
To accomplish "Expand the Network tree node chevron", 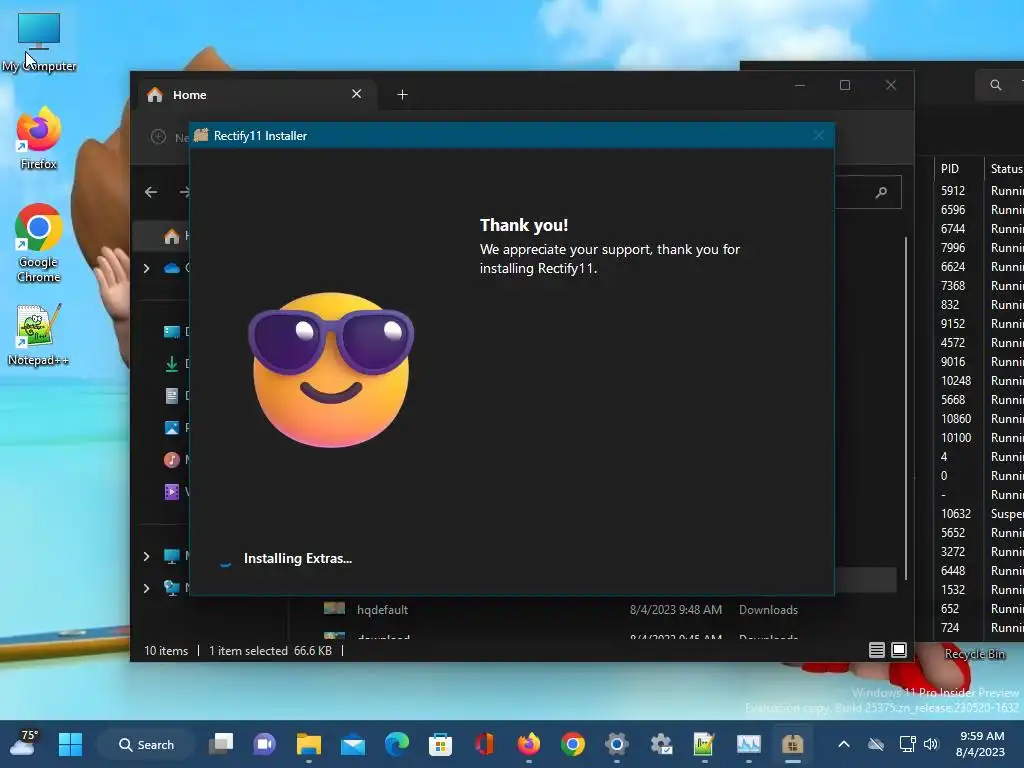I will (146, 588).
